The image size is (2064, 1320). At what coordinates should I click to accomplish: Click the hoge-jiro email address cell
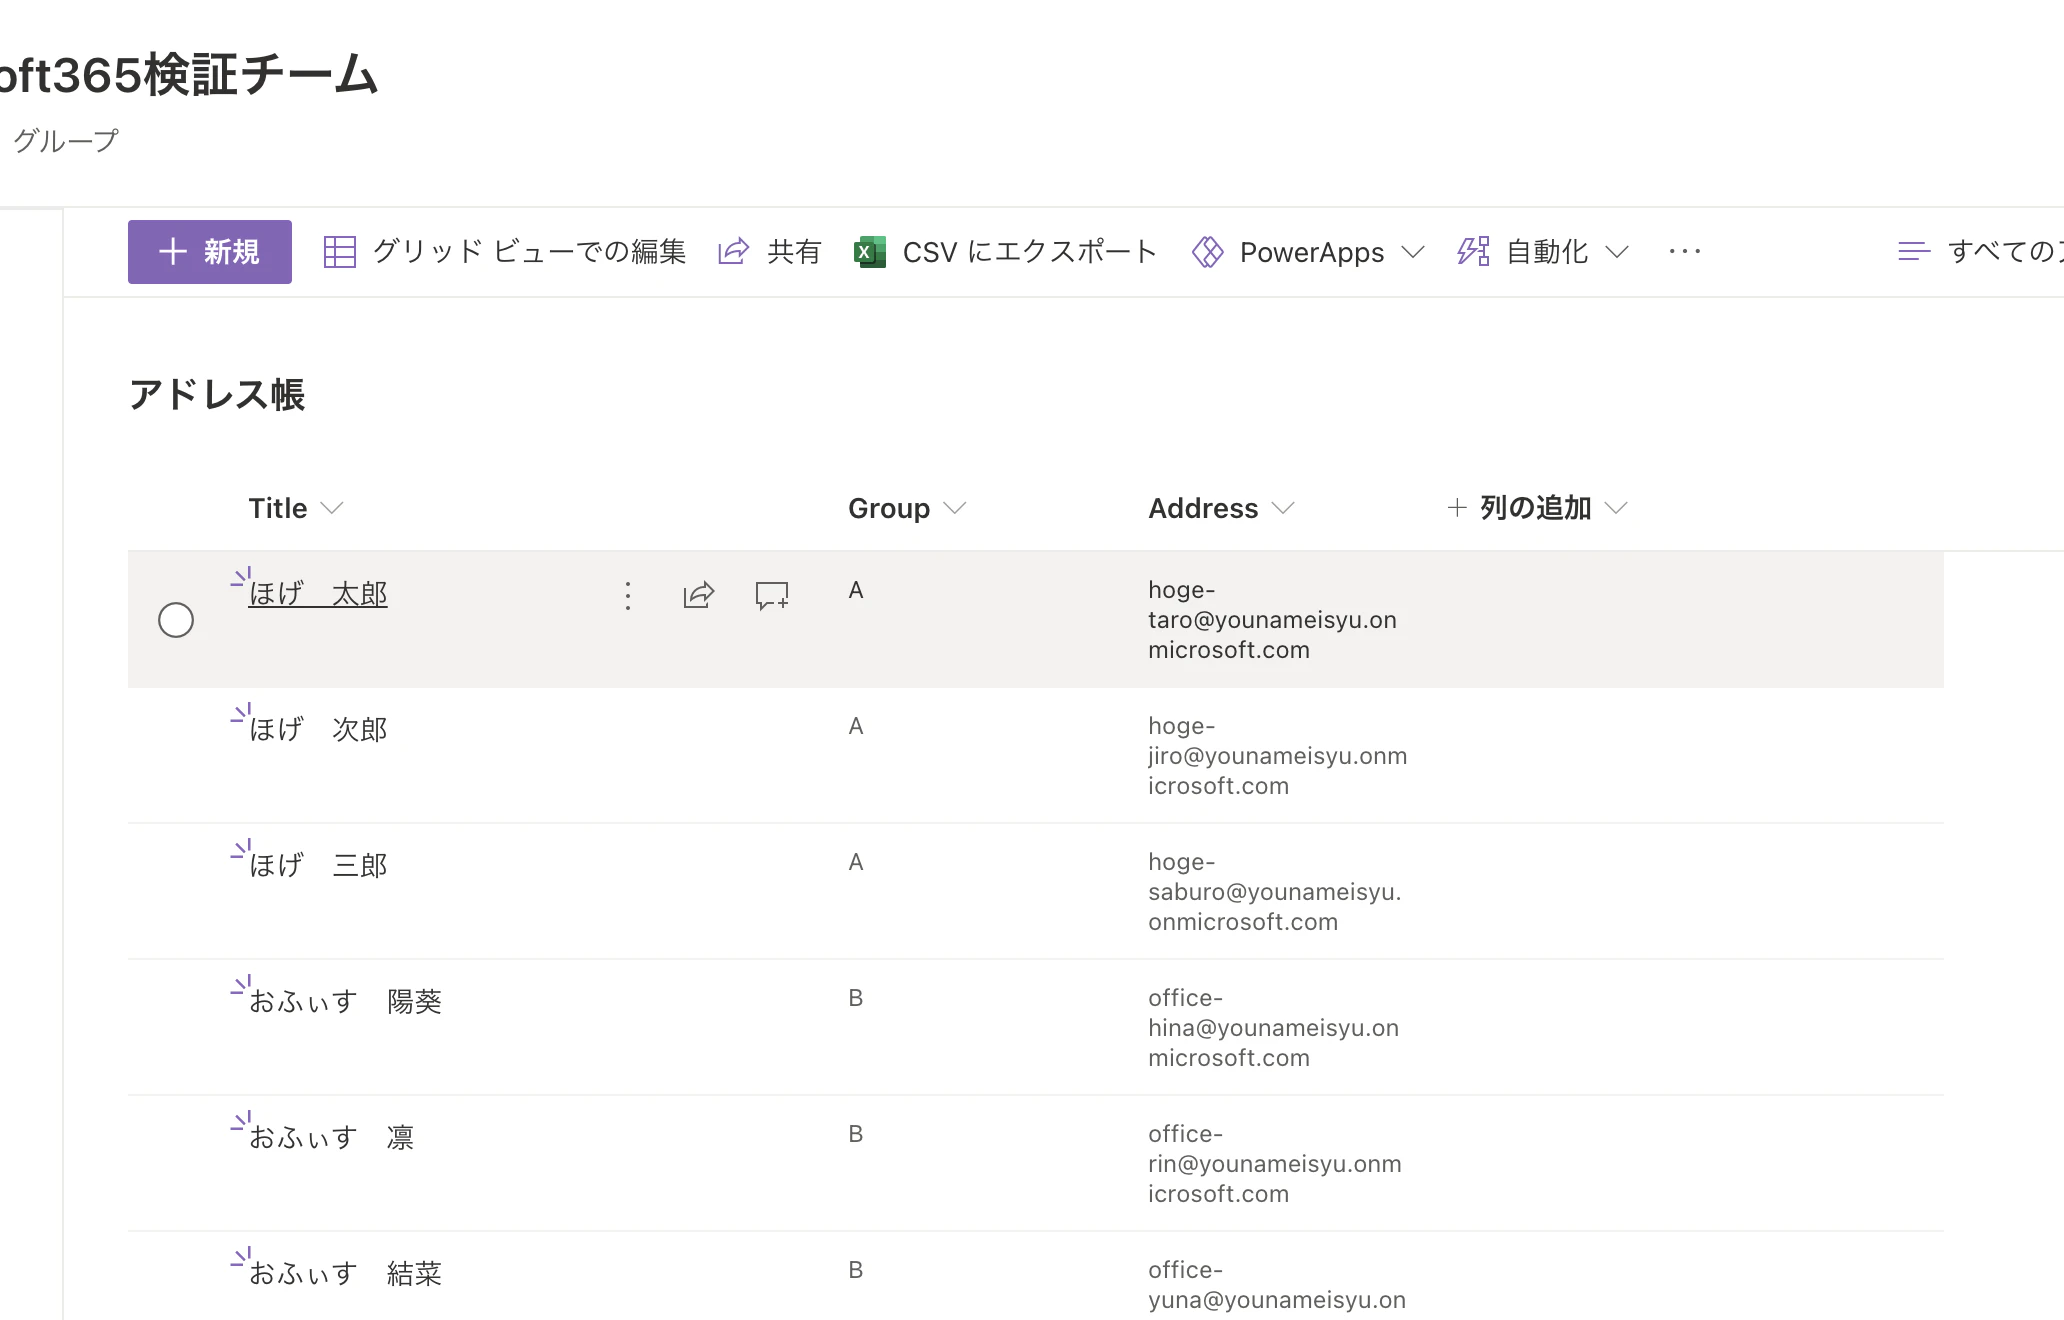point(1277,756)
